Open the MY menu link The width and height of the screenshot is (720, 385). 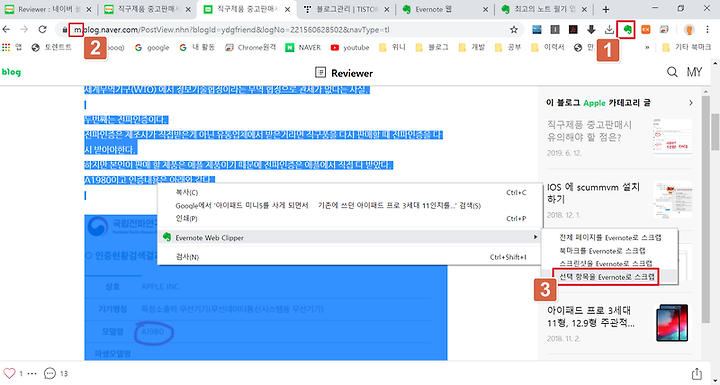pyautogui.click(x=694, y=72)
